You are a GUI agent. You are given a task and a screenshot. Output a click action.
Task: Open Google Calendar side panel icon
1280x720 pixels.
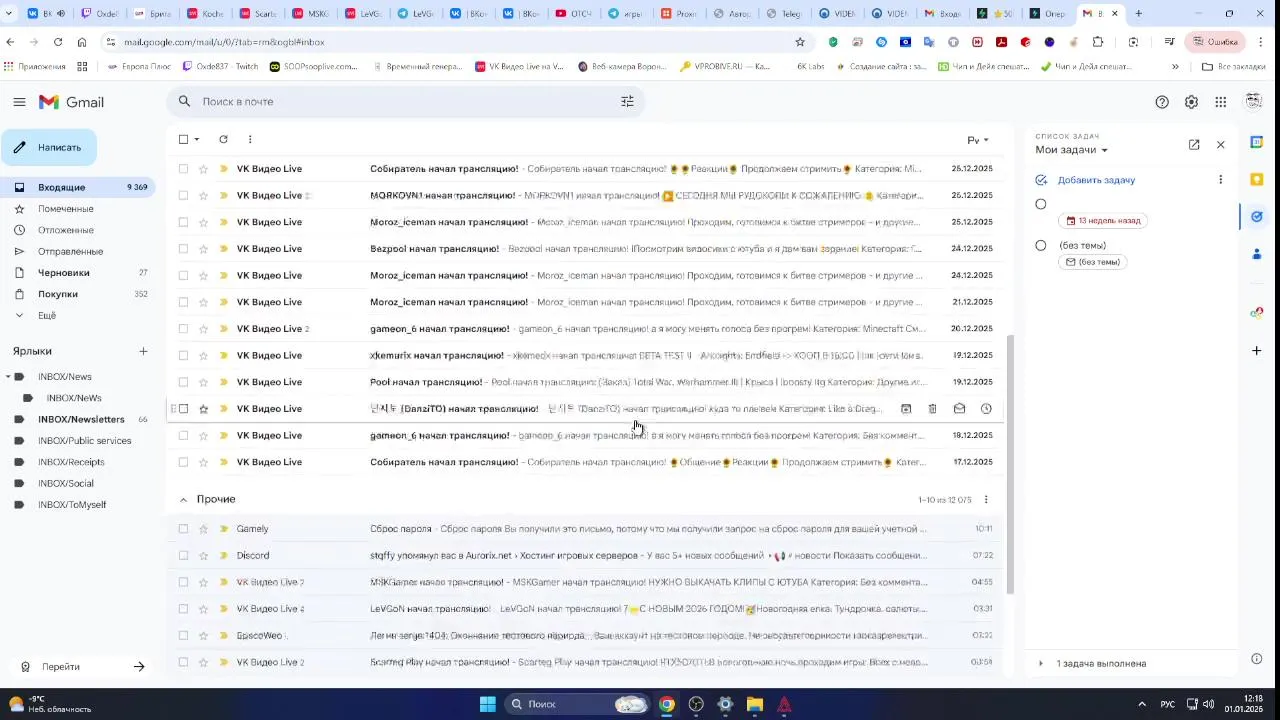point(1257,142)
